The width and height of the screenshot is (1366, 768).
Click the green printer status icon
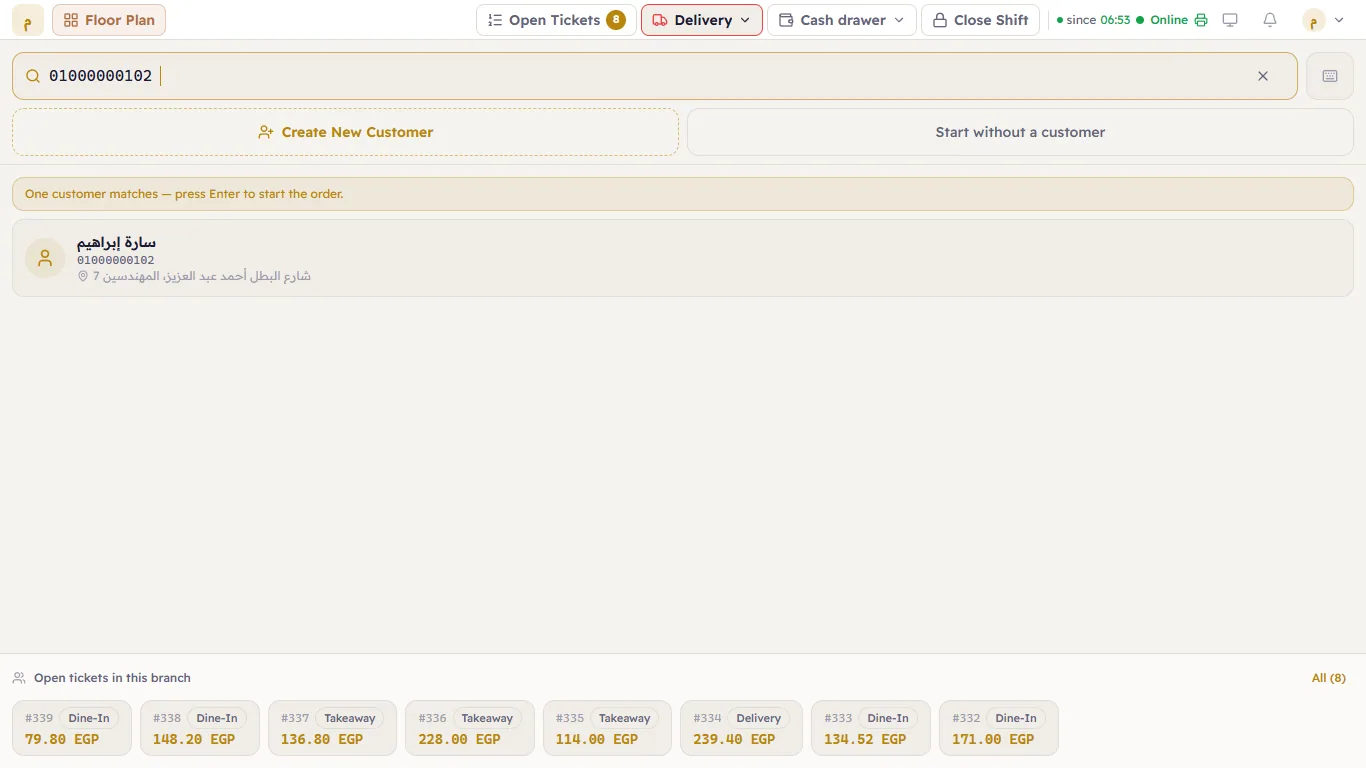[1201, 20]
